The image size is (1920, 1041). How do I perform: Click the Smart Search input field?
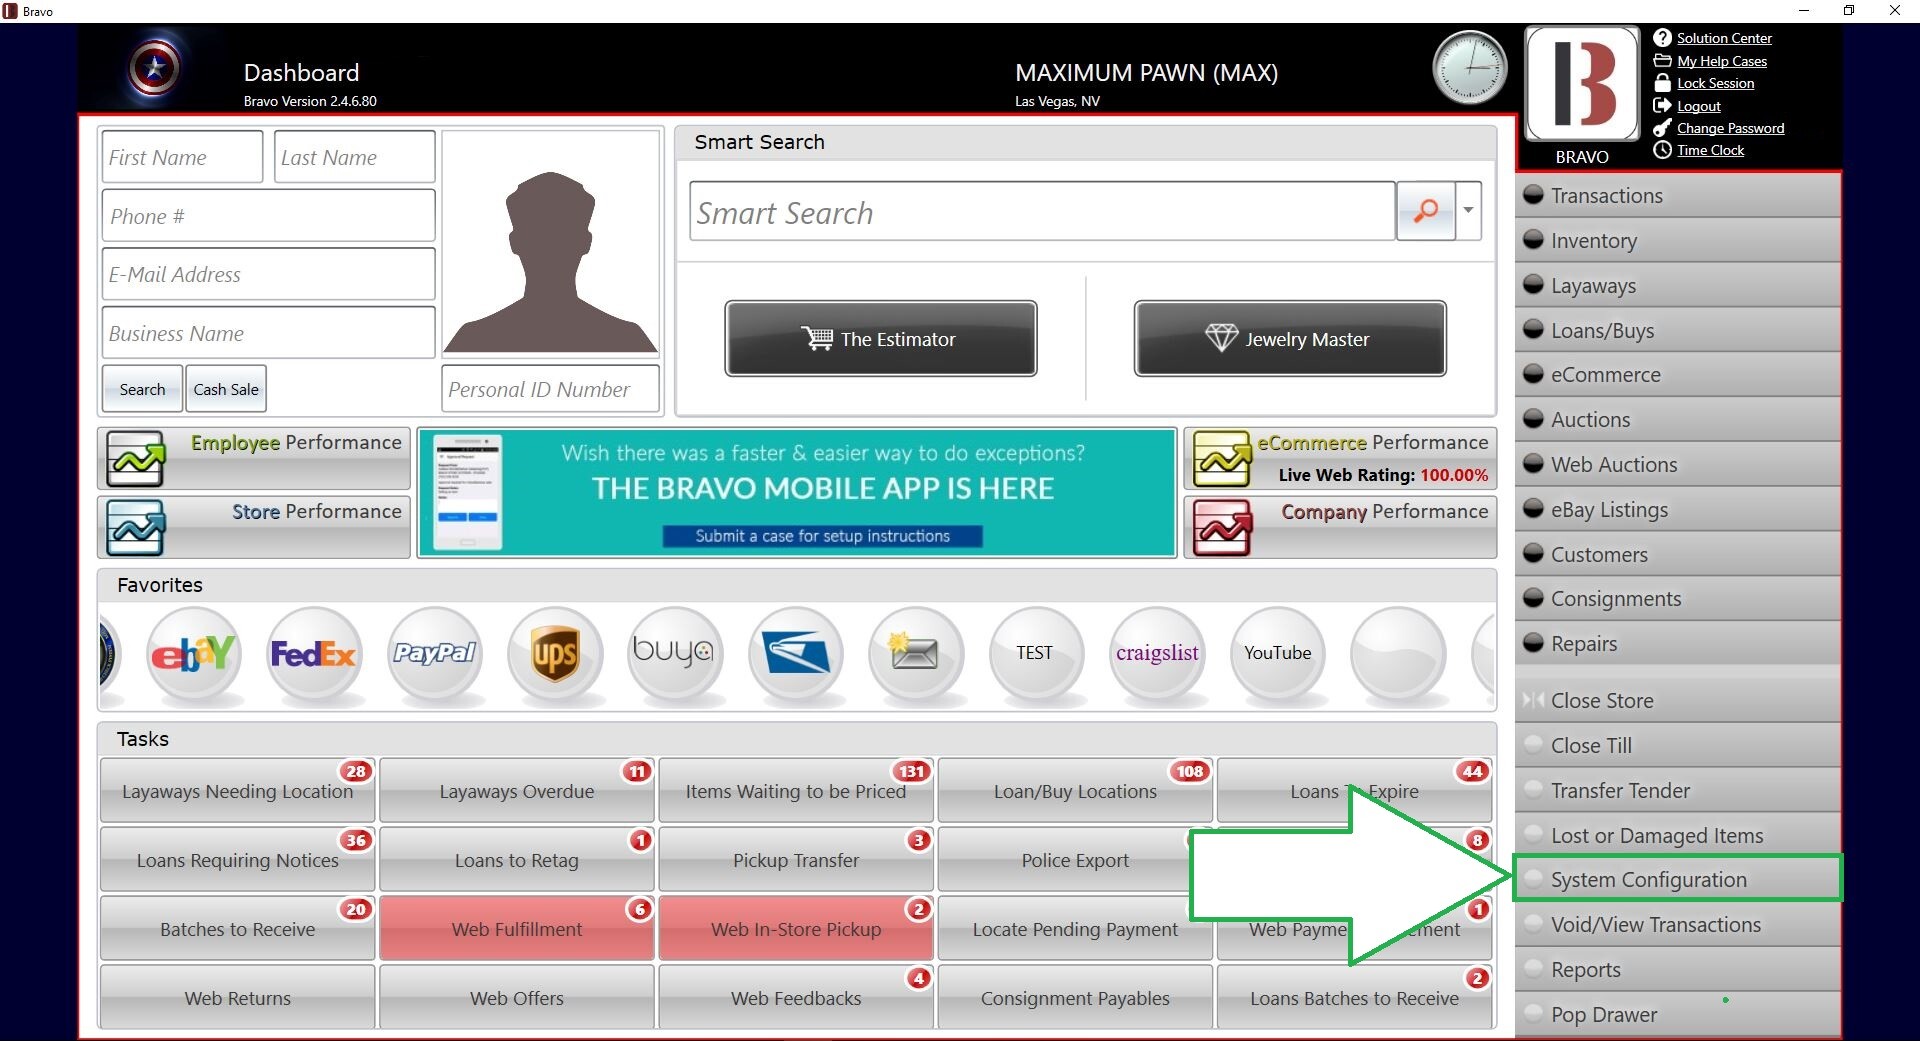1042,211
